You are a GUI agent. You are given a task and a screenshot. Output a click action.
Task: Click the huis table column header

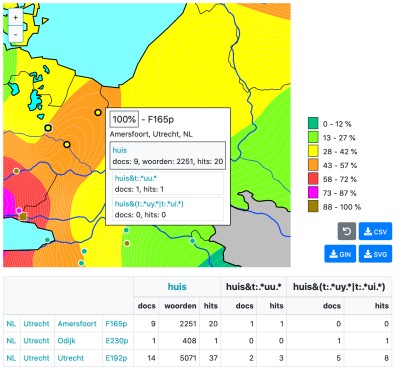[x=177, y=287]
